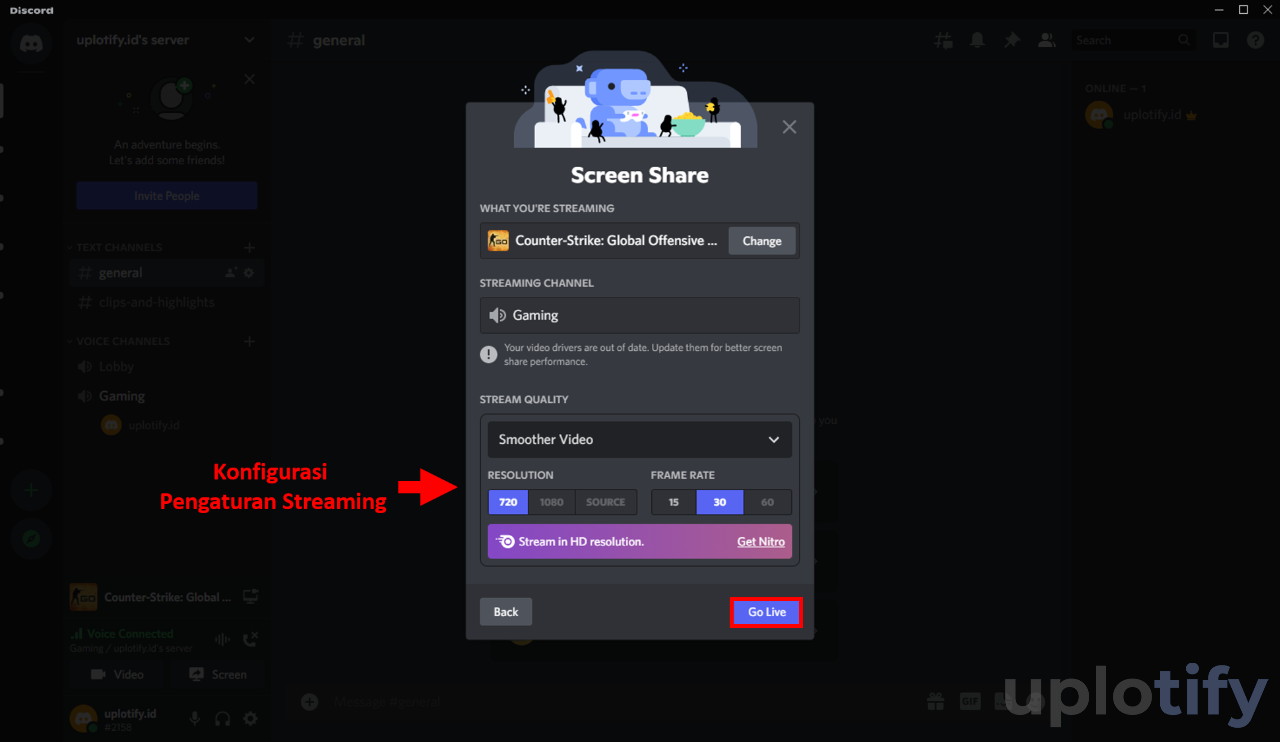Disconnect from voice with phone icon
Screen dimensions: 1280x742
pyautogui.click(x=251, y=639)
